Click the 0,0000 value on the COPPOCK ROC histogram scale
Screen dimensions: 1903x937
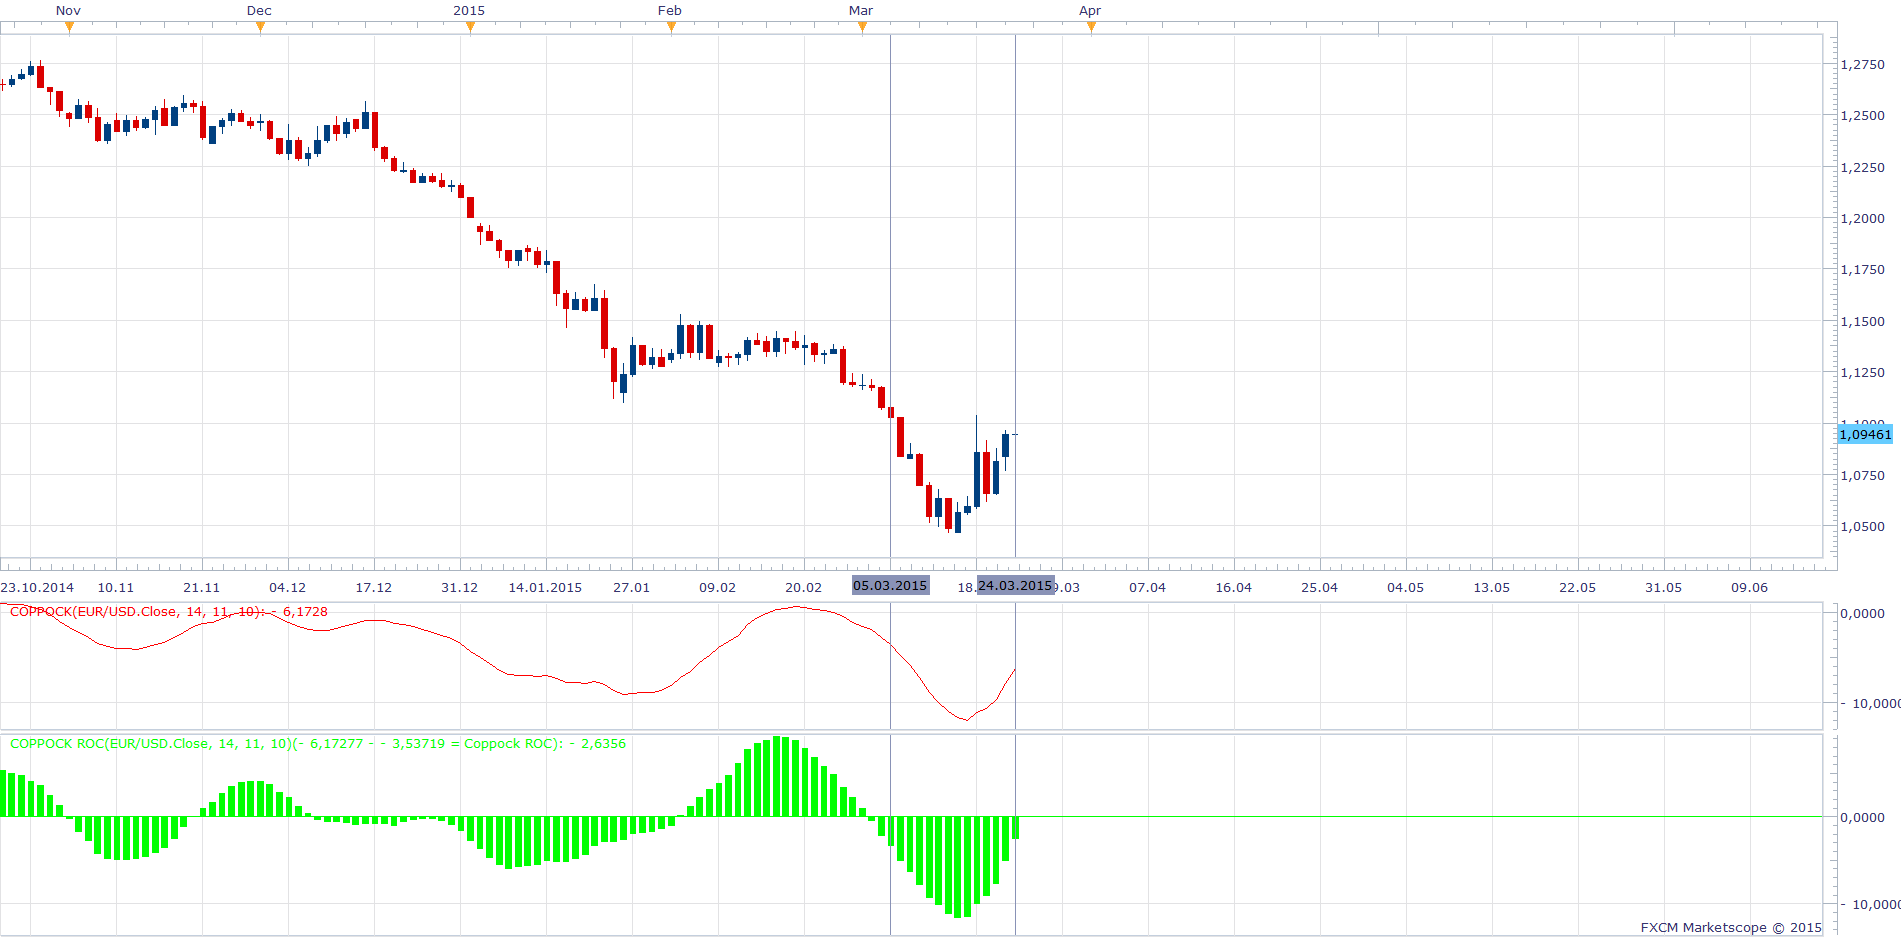(x=1863, y=817)
